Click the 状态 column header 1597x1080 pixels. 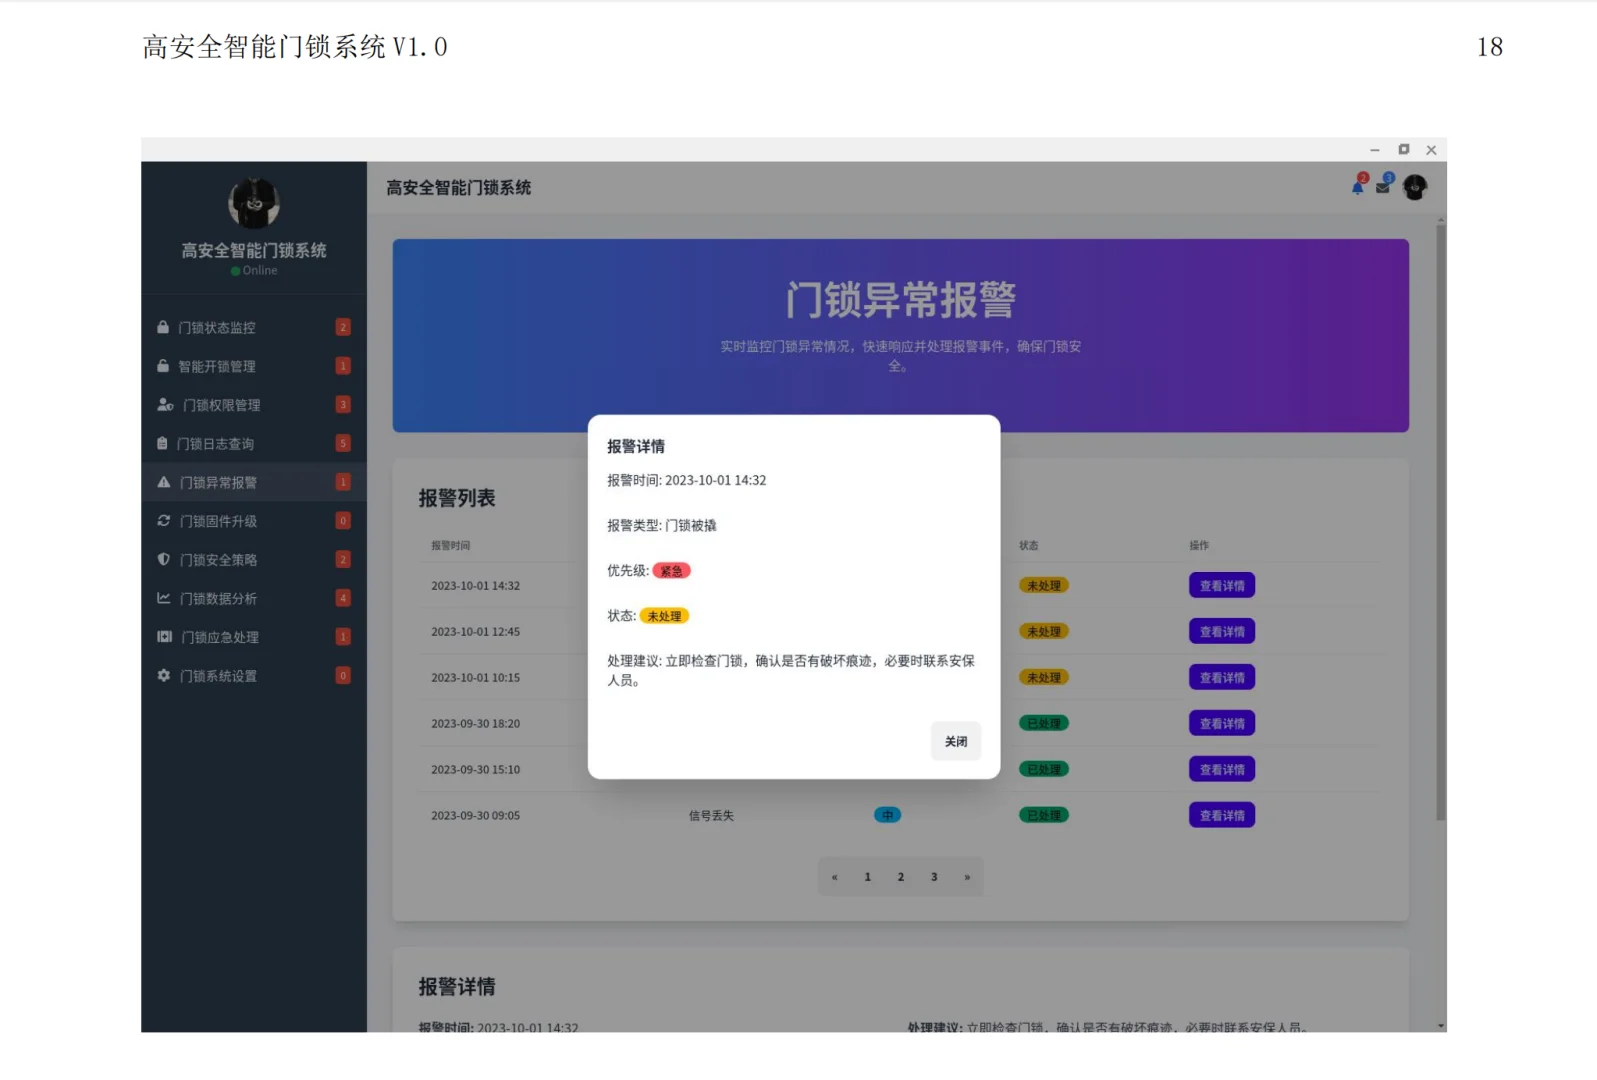coord(1029,546)
